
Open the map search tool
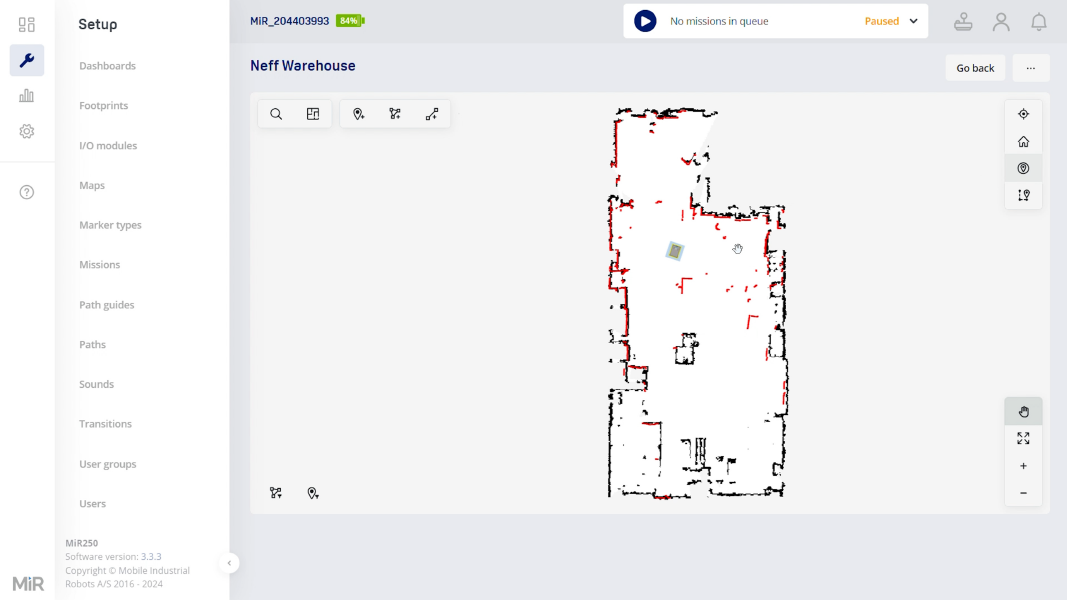click(276, 113)
